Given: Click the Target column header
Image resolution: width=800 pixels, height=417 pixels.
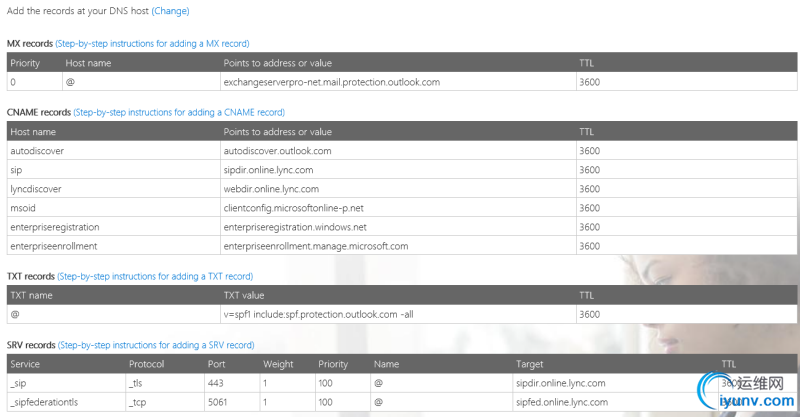Looking at the screenshot, I should [x=530, y=364].
